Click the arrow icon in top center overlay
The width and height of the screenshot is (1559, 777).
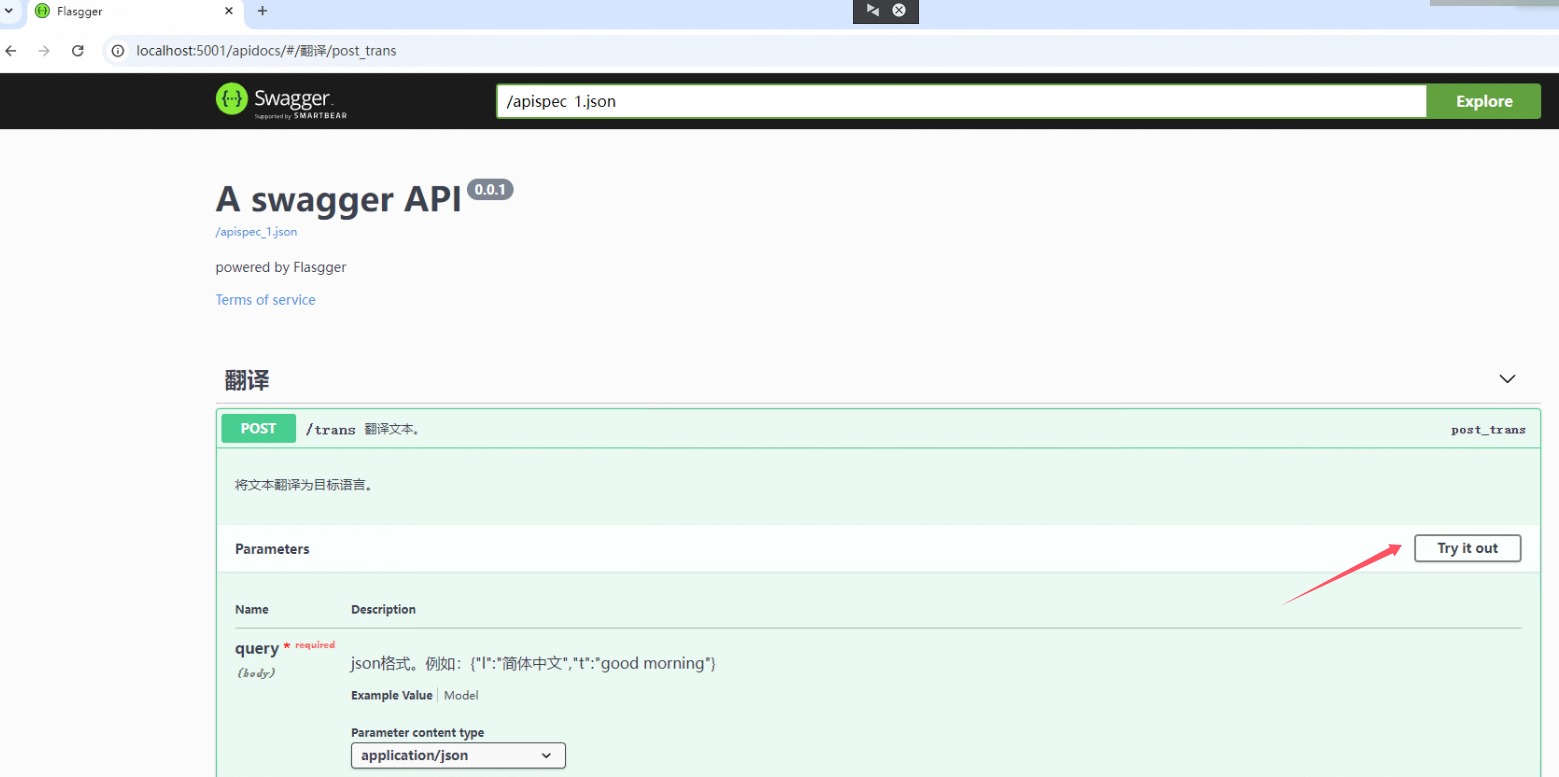coord(872,10)
